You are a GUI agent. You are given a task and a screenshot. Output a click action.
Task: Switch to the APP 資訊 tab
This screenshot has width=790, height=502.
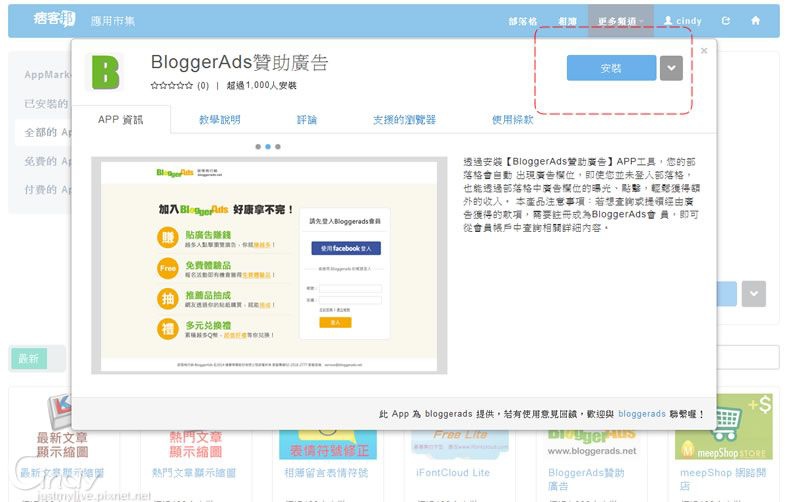point(120,119)
